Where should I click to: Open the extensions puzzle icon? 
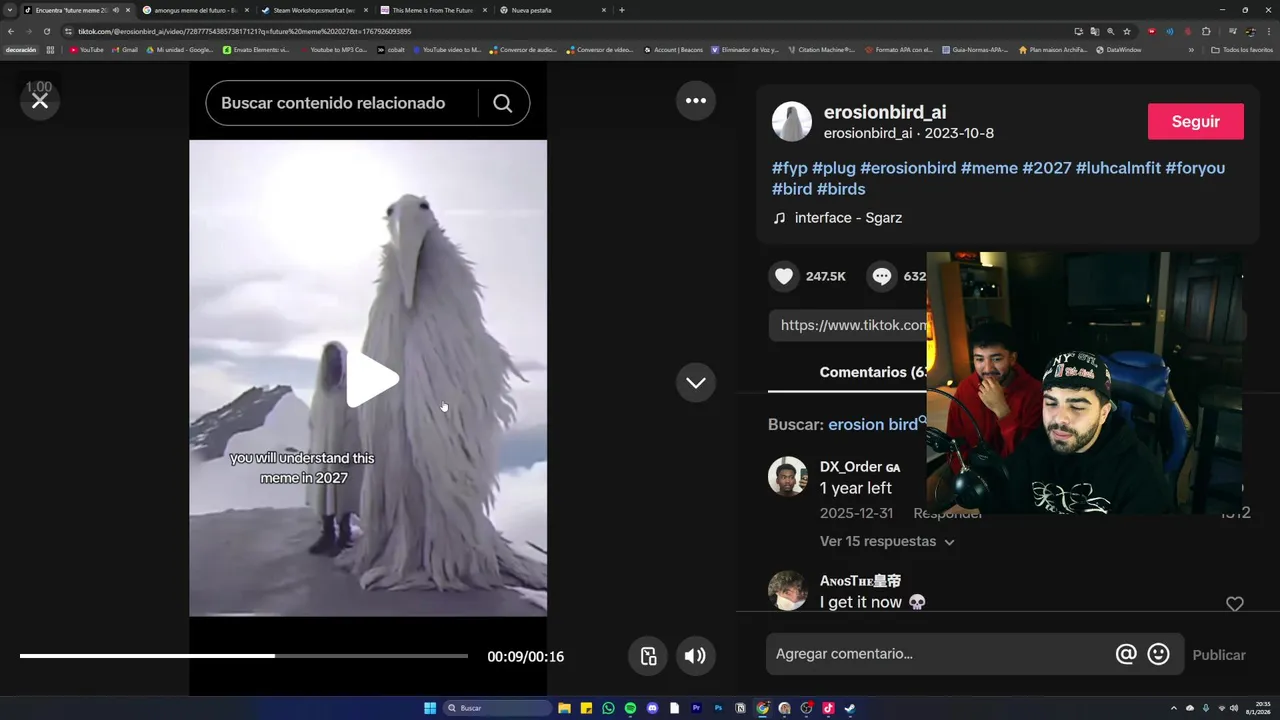tap(1206, 31)
